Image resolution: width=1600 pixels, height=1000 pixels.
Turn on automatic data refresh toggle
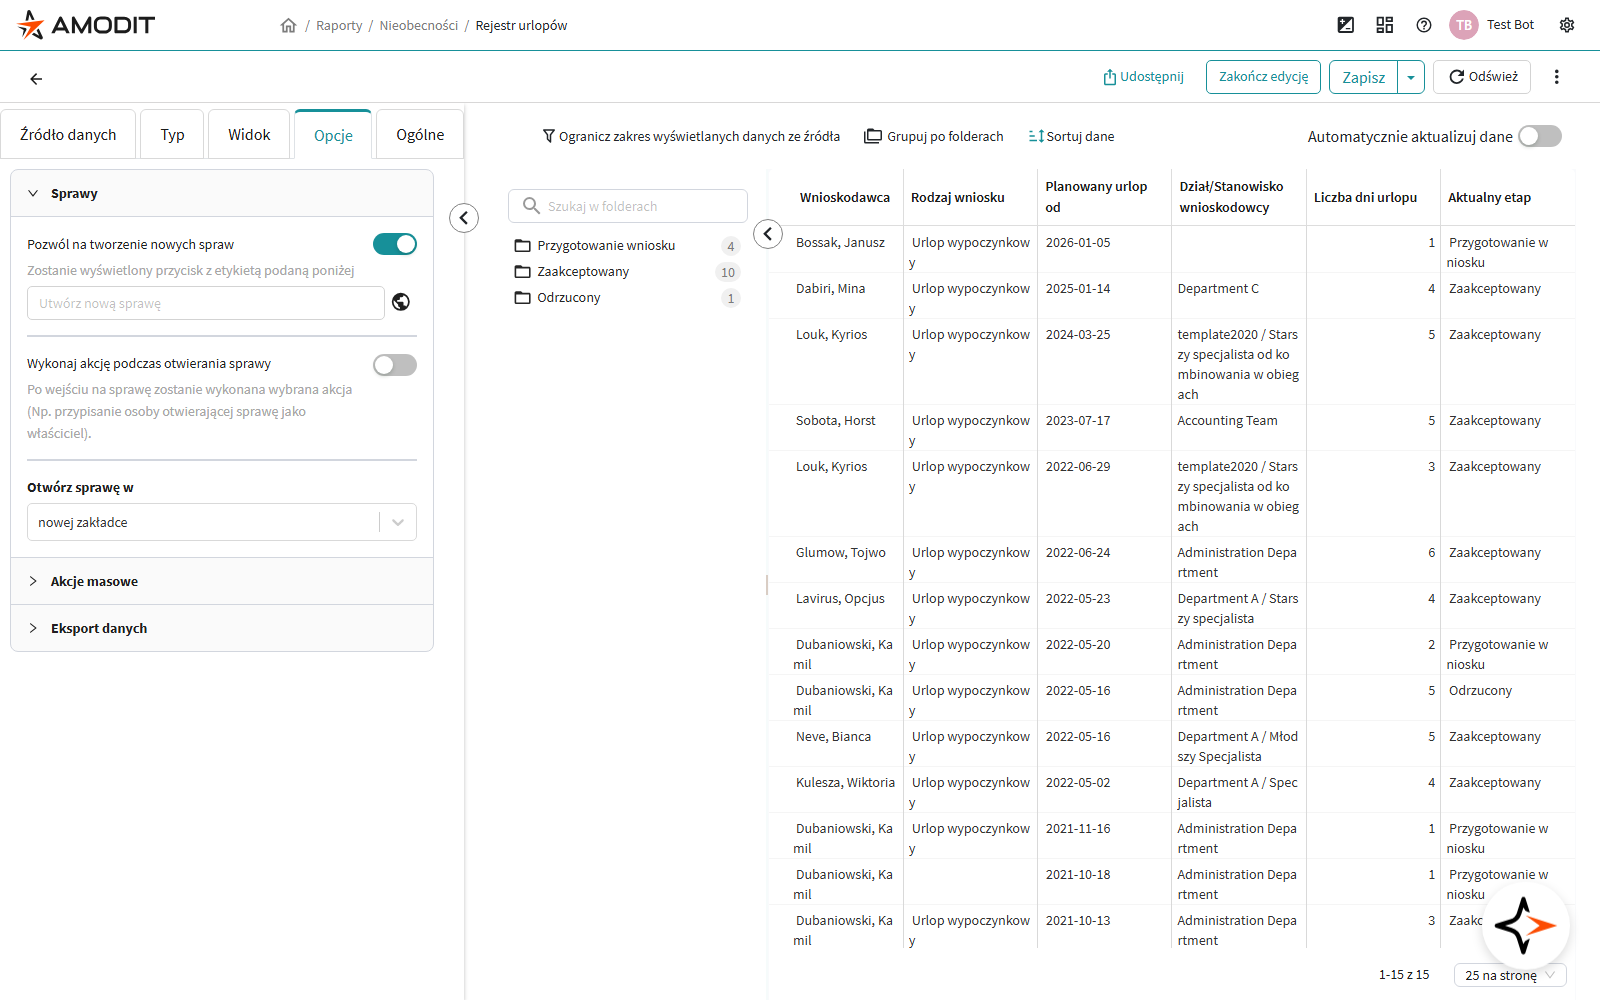1539,136
